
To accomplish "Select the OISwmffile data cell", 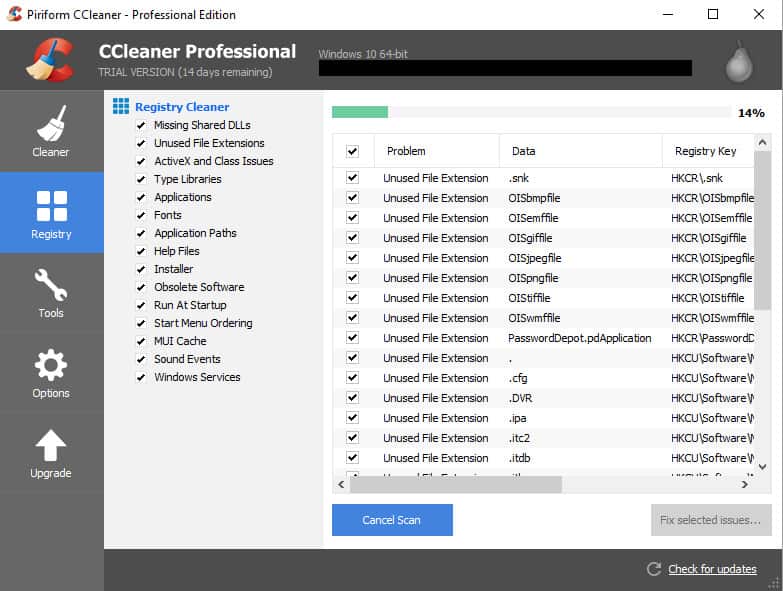I will click(534, 318).
